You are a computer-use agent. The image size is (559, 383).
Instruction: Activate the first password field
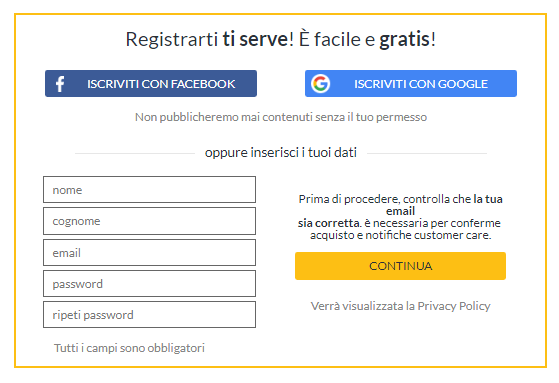(x=149, y=284)
